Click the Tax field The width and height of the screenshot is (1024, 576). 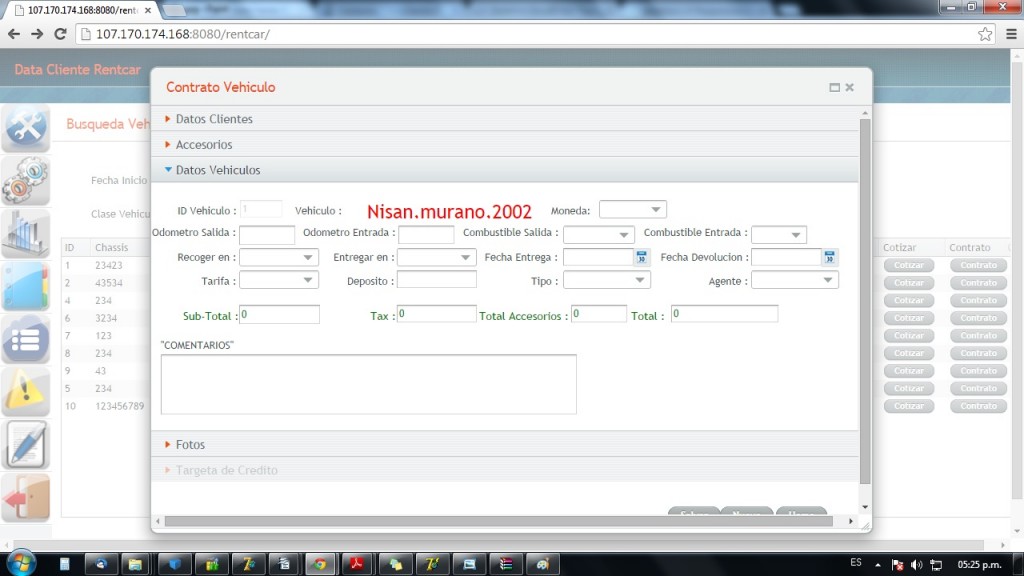[437, 314]
